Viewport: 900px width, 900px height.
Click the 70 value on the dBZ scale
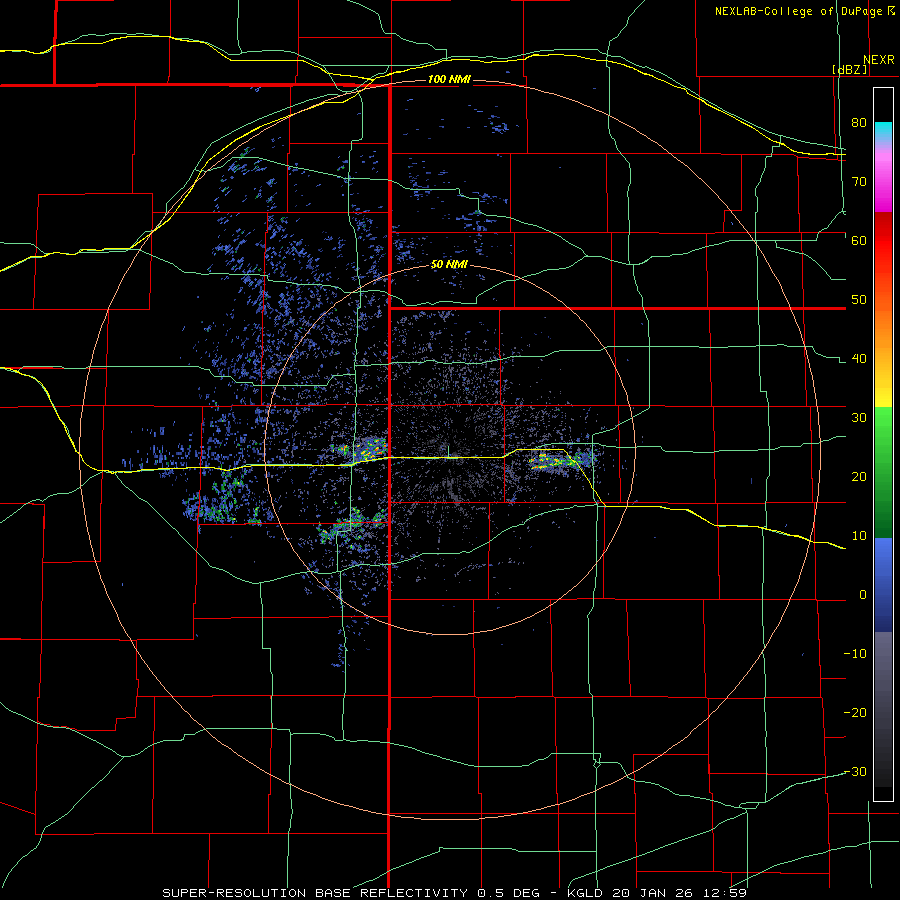coord(859,181)
